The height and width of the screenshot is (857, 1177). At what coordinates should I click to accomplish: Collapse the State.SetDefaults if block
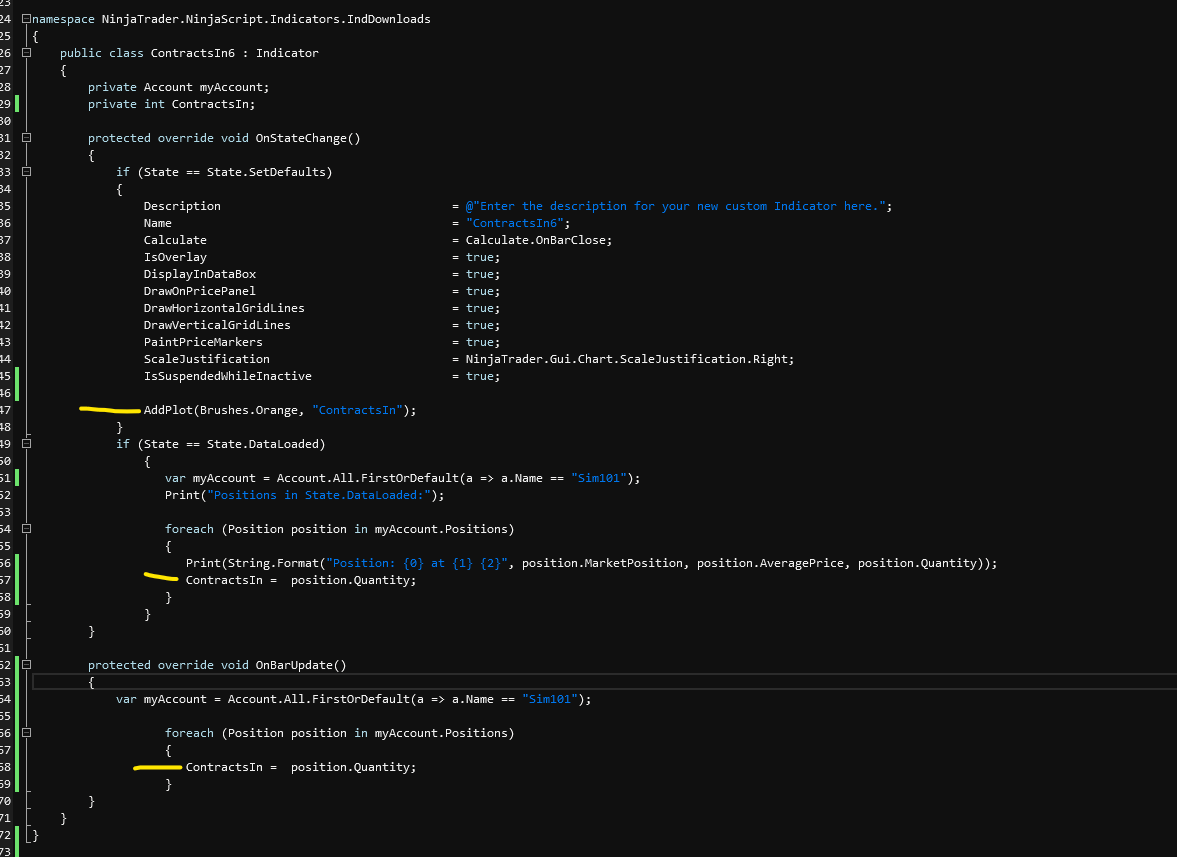[27, 172]
